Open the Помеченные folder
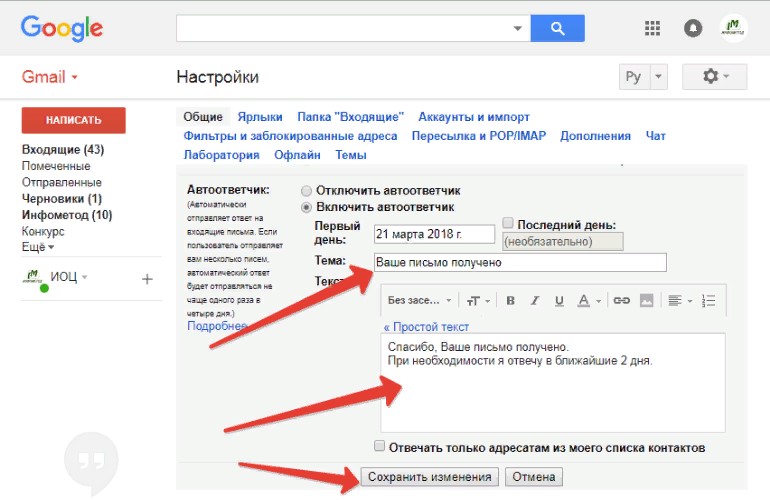 click(56, 166)
